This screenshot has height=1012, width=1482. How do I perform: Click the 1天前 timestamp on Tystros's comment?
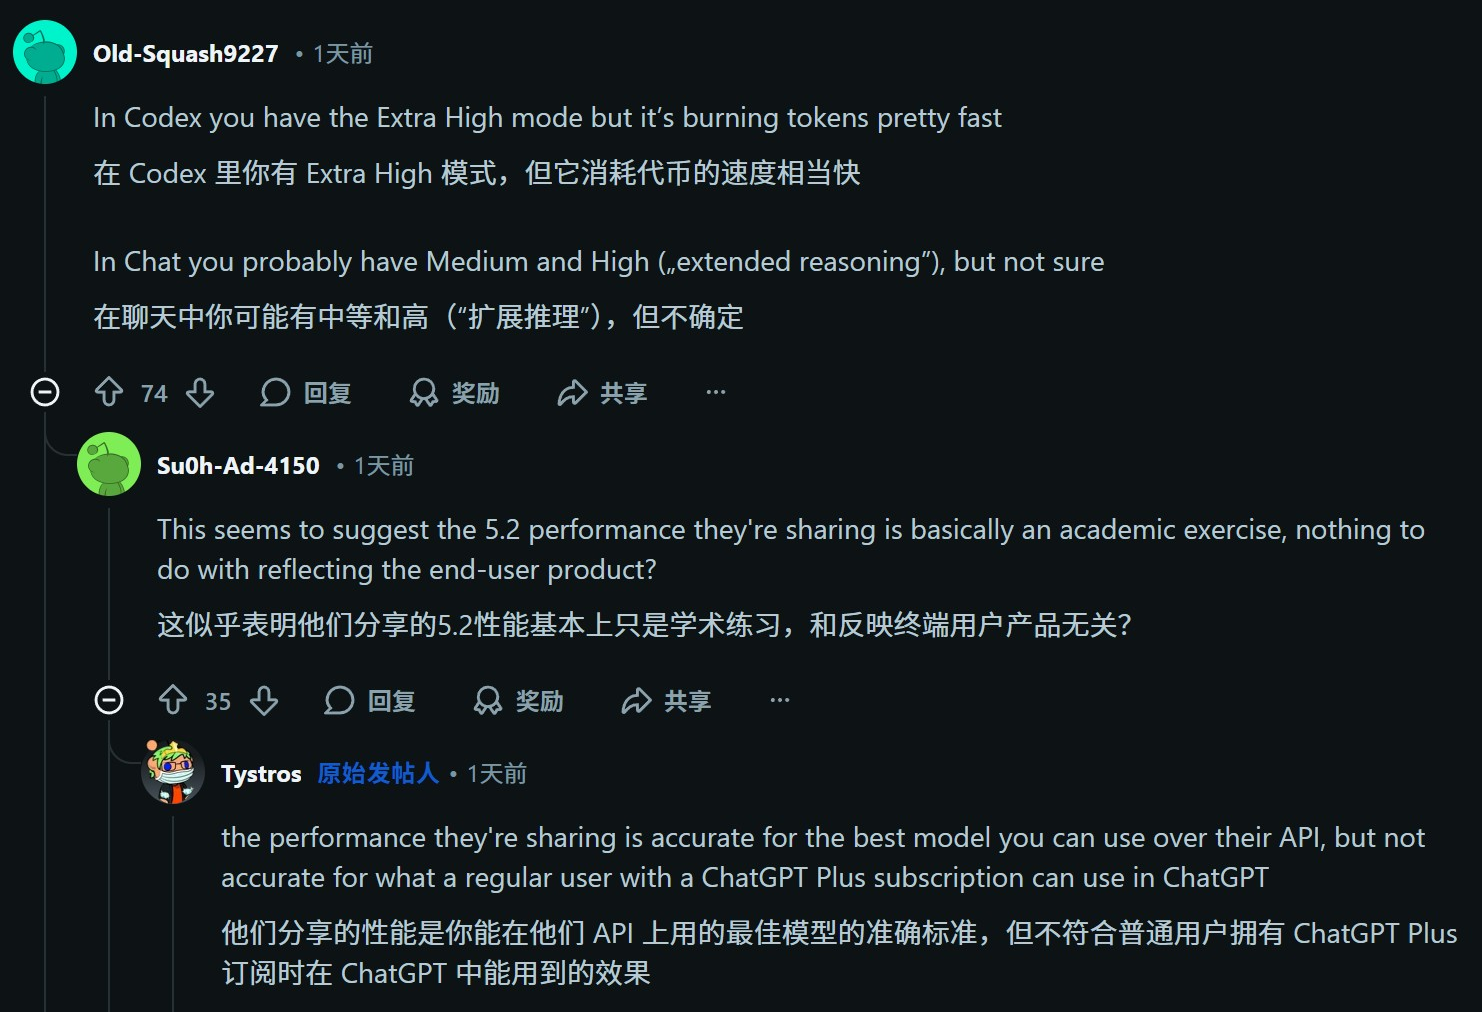pos(497,773)
